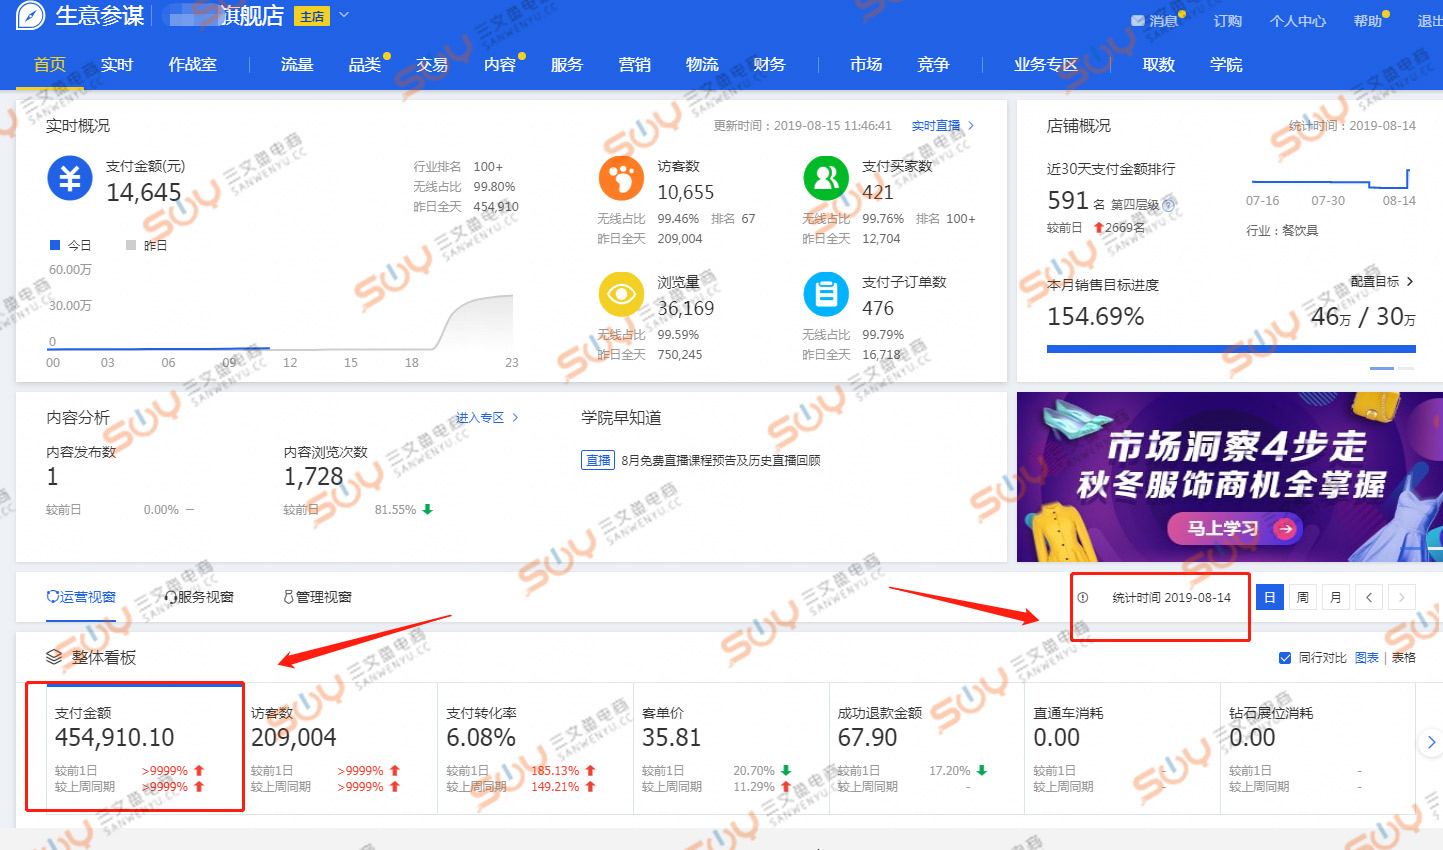Open the 8月免费直播课程预告 article link

(721, 461)
